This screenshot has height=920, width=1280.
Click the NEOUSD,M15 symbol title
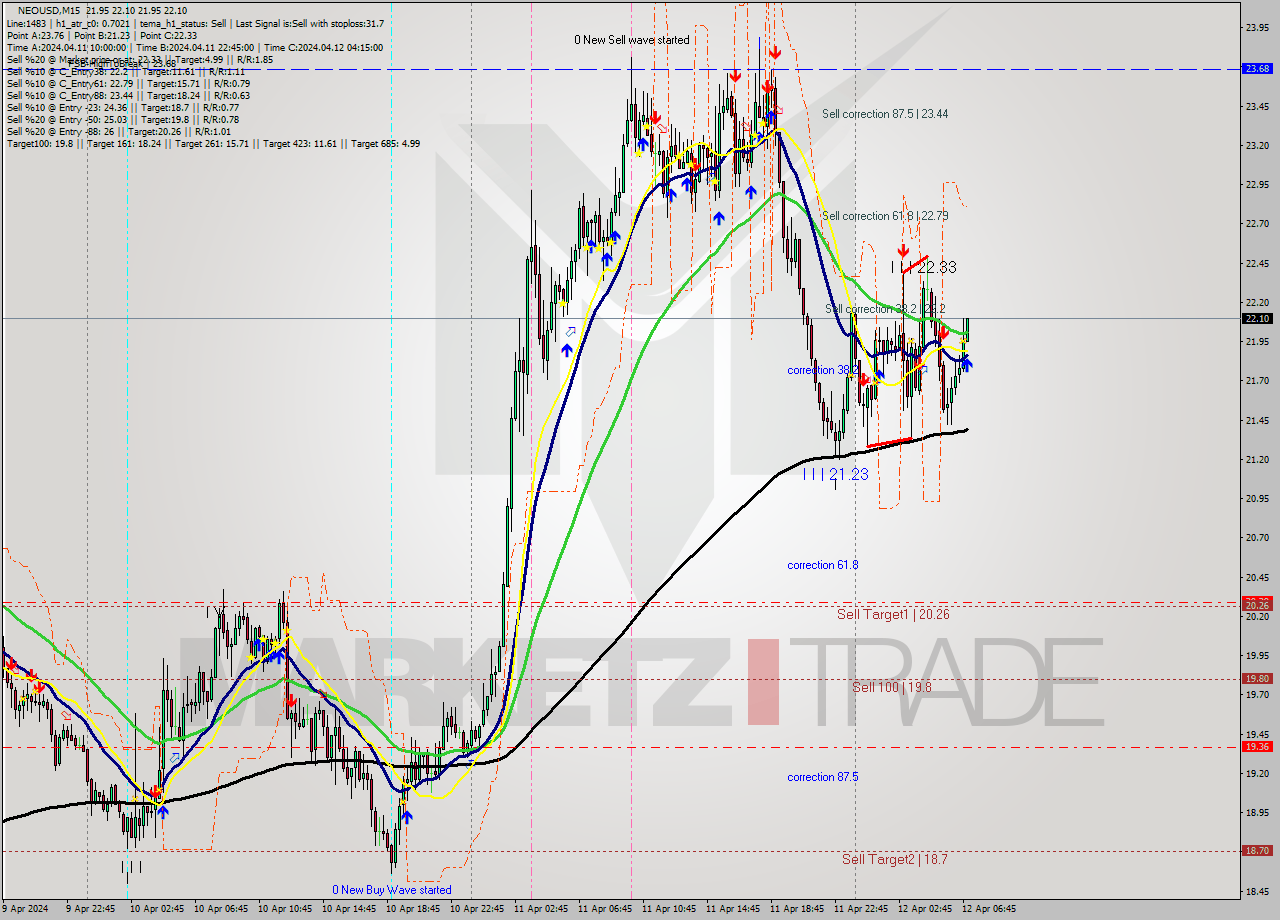click(51, 11)
